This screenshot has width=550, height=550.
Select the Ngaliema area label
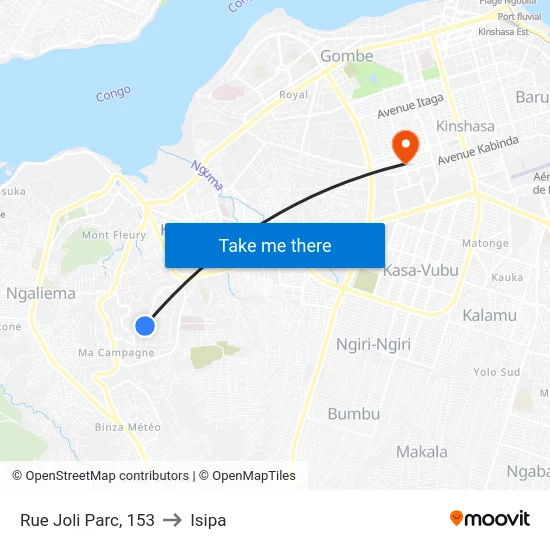(x=41, y=294)
